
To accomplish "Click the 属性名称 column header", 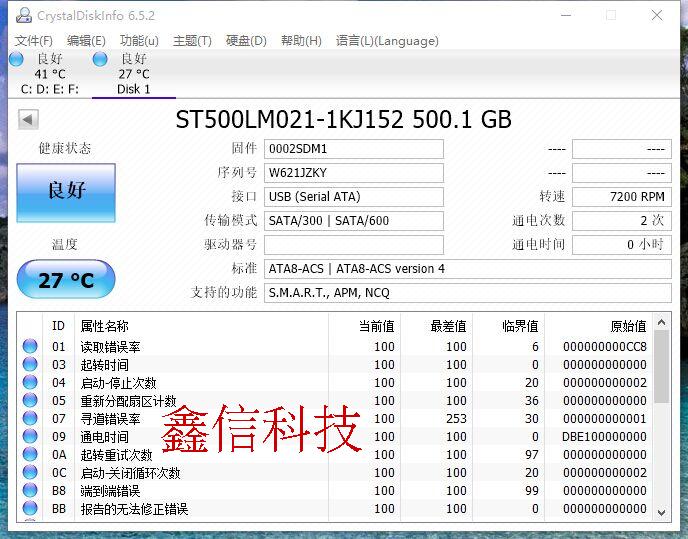I will click(x=104, y=326).
